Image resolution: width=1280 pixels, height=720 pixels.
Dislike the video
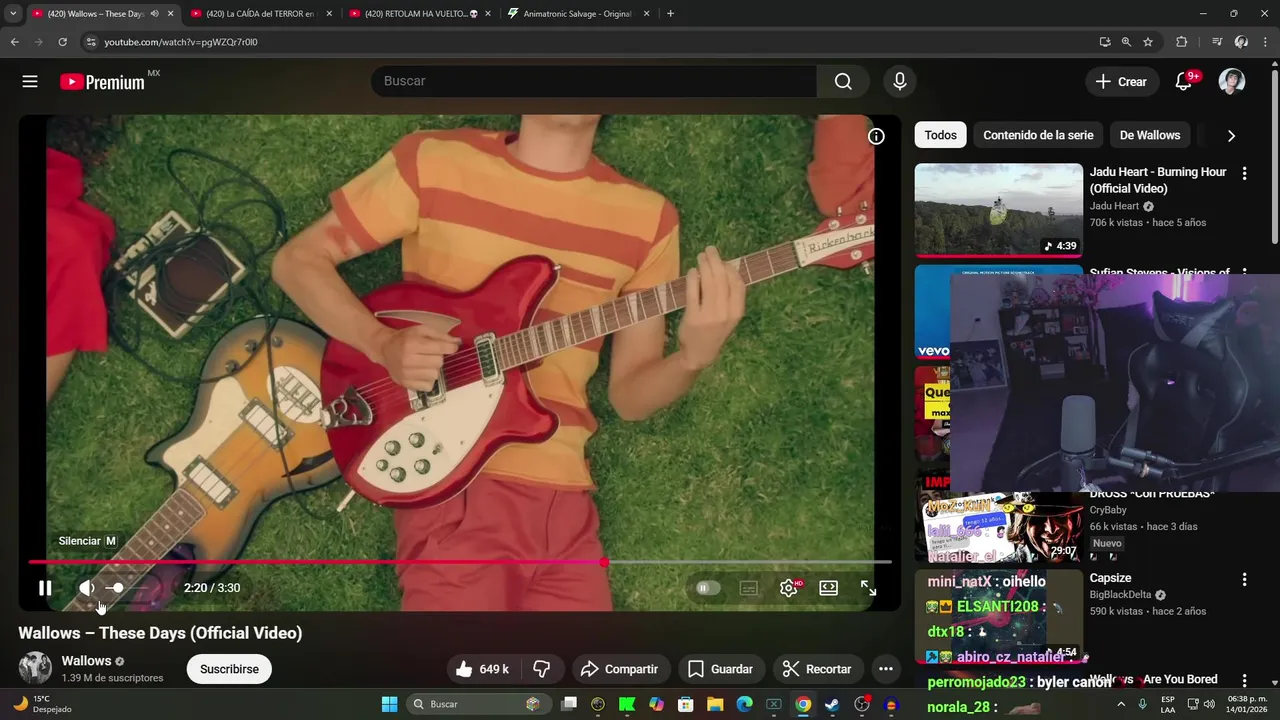(542, 669)
